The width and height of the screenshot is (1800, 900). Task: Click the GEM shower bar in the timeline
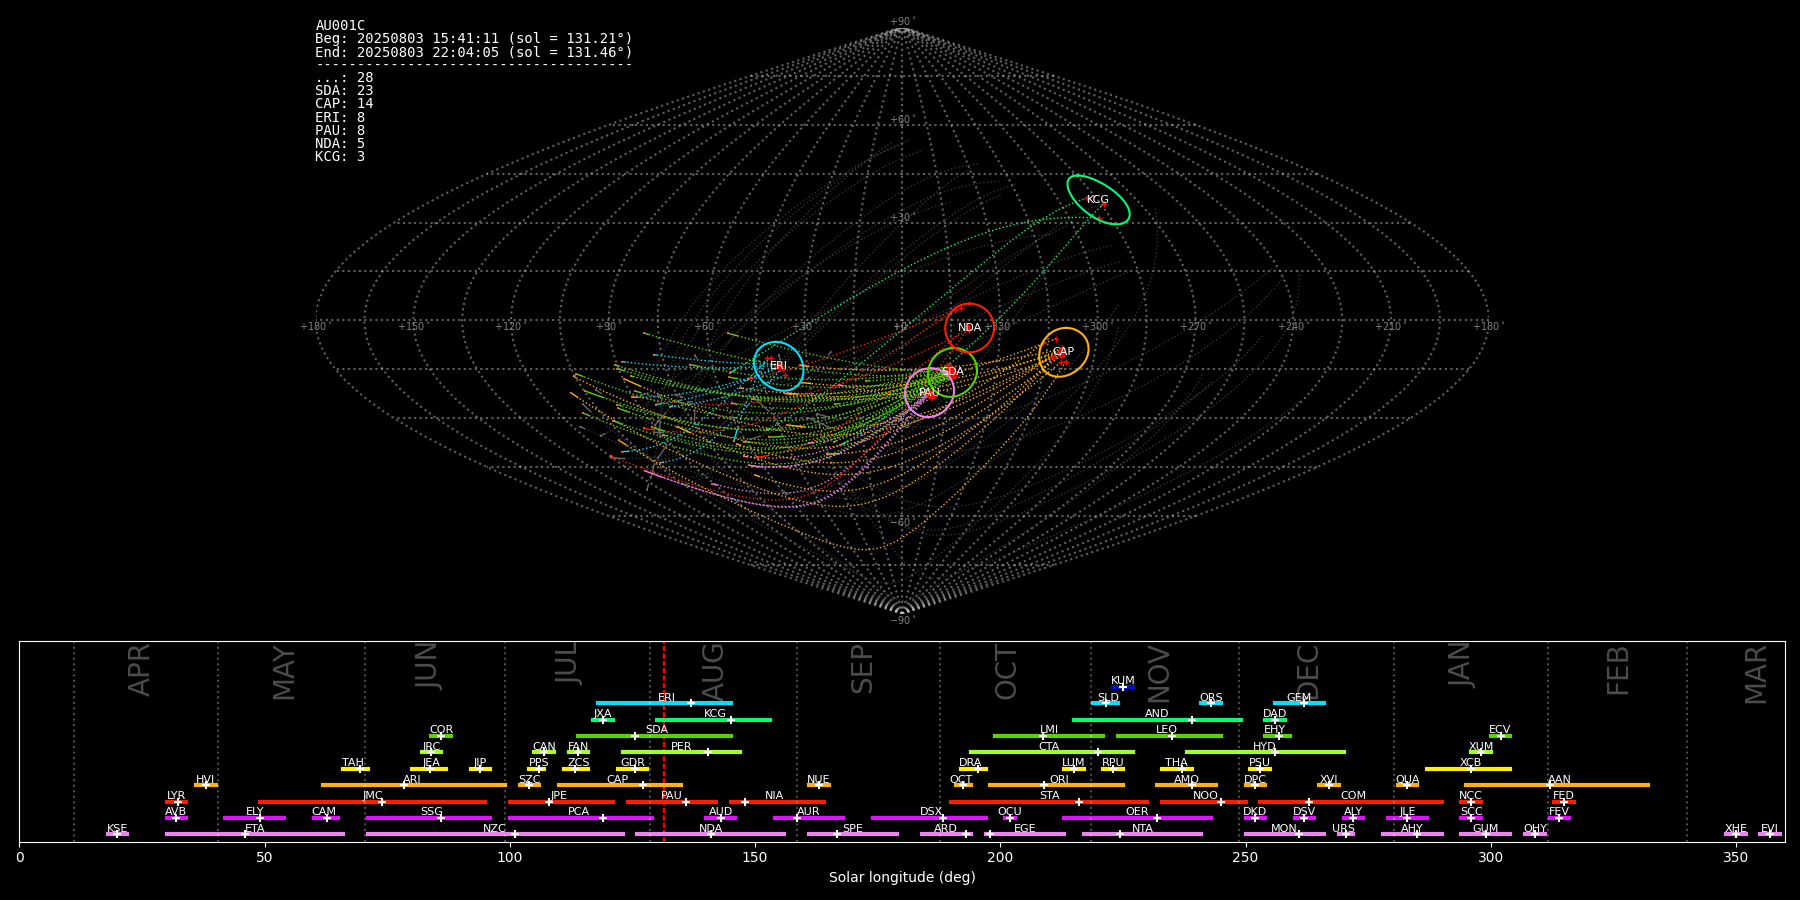click(1299, 703)
